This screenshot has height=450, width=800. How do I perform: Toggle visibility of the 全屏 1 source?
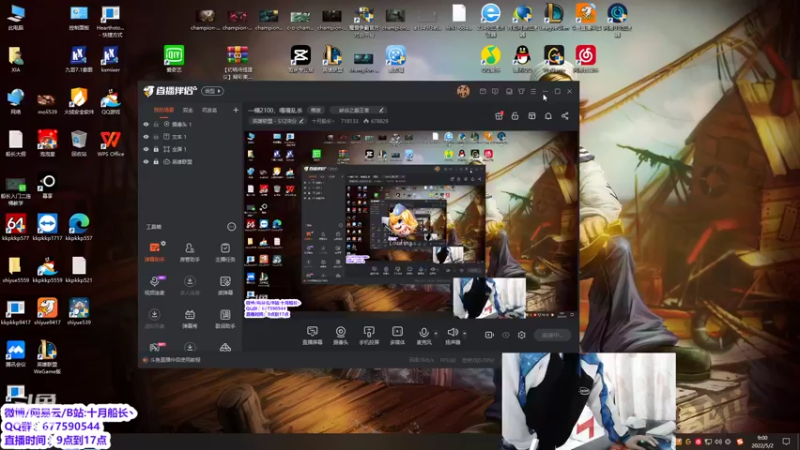coord(146,149)
